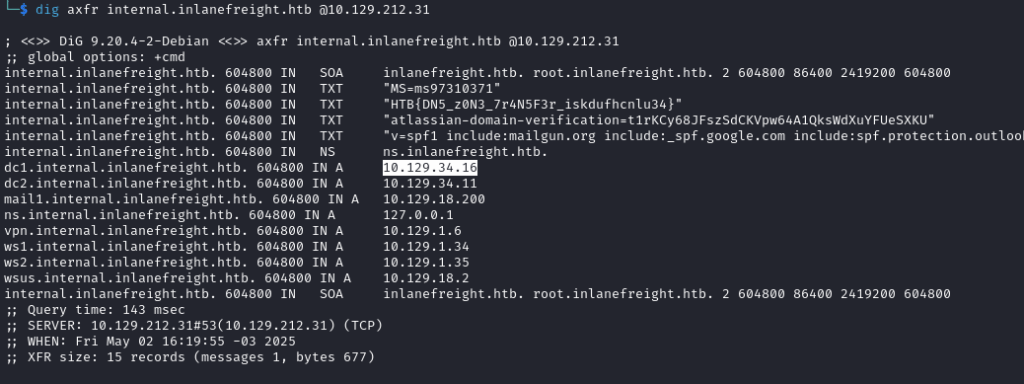Click ws2 address 10.129.1.35

[x=426, y=263]
